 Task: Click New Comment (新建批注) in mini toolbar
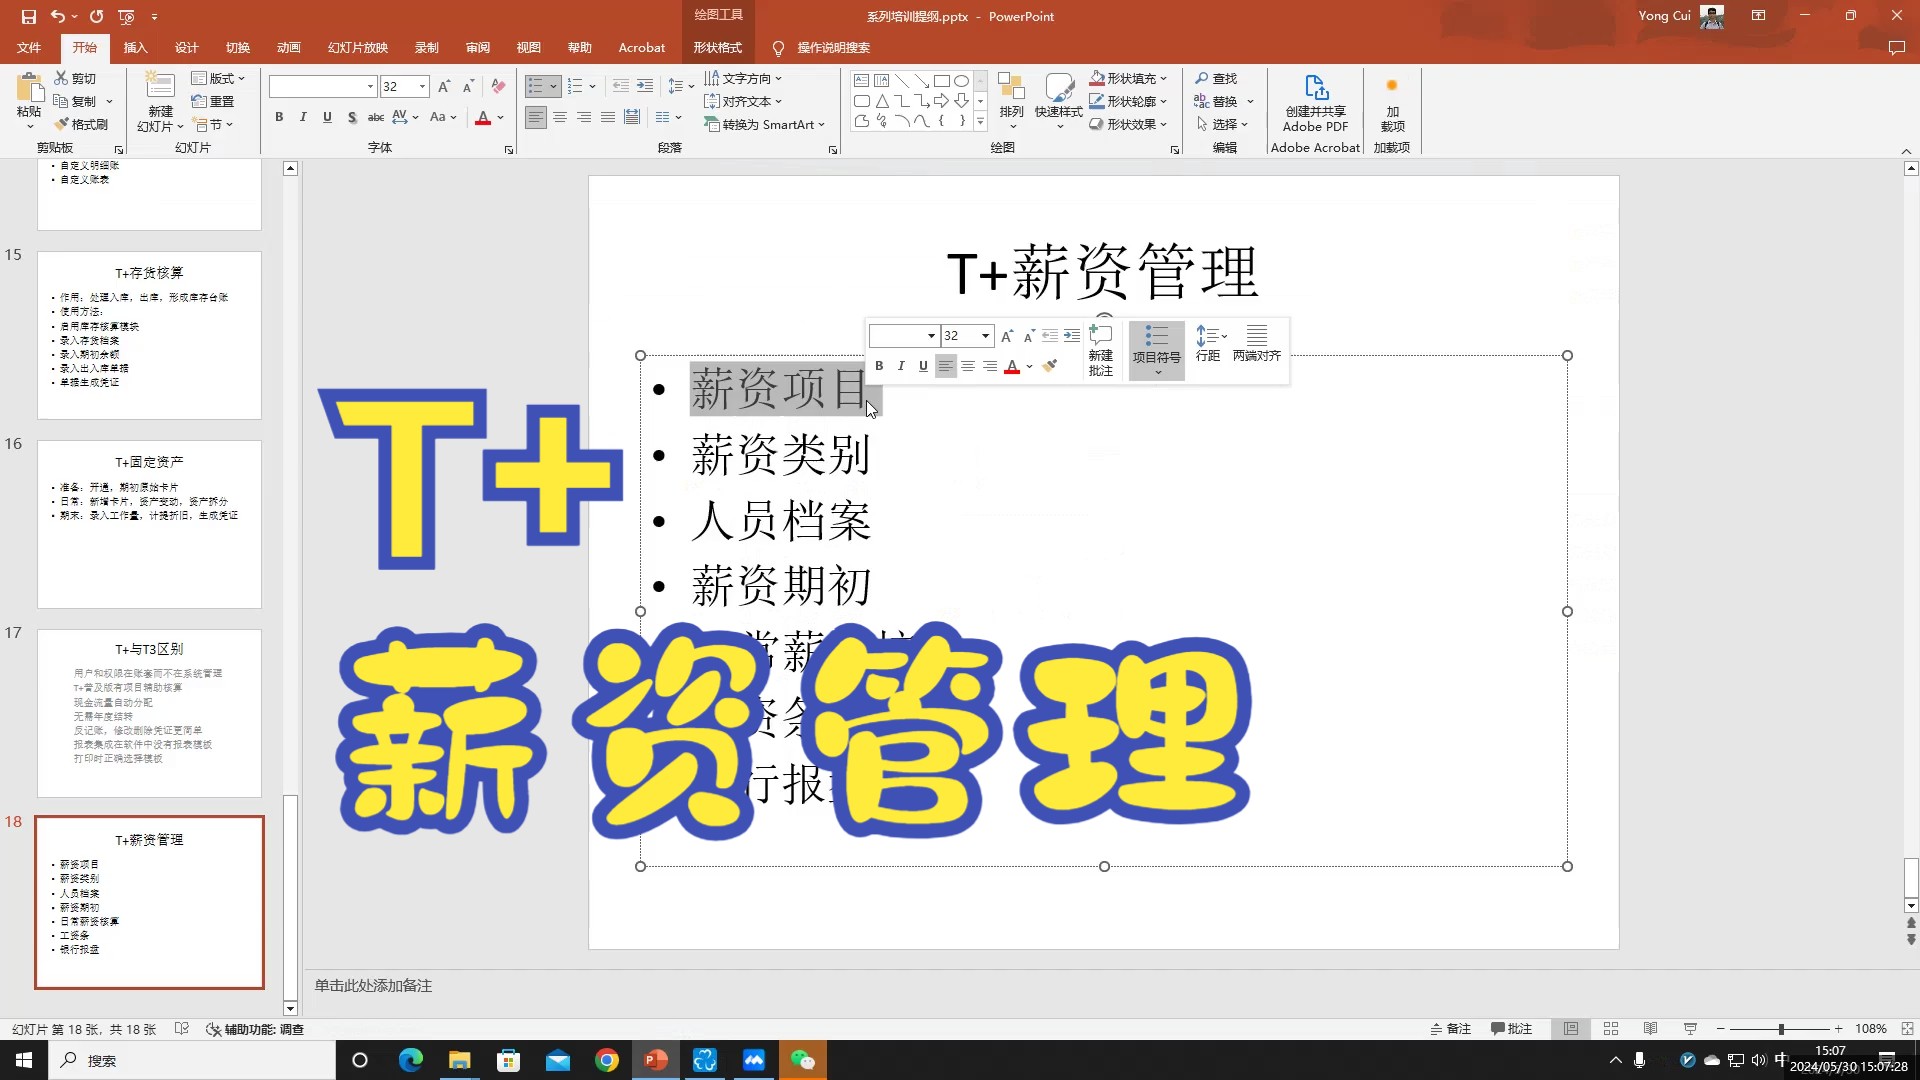pos(1101,350)
